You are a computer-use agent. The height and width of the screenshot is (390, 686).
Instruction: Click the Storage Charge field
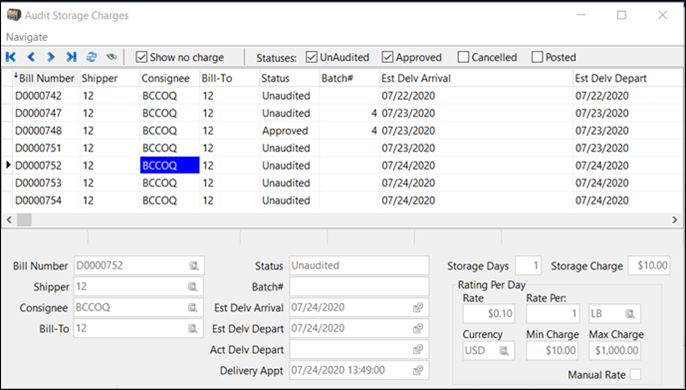[x=649, y=266]
